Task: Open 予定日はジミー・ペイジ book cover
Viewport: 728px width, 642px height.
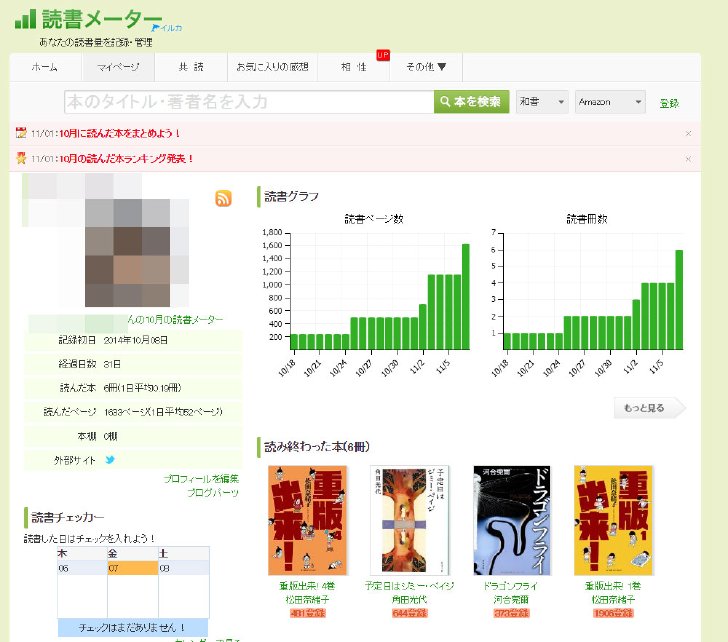Action: coord(409,520)
